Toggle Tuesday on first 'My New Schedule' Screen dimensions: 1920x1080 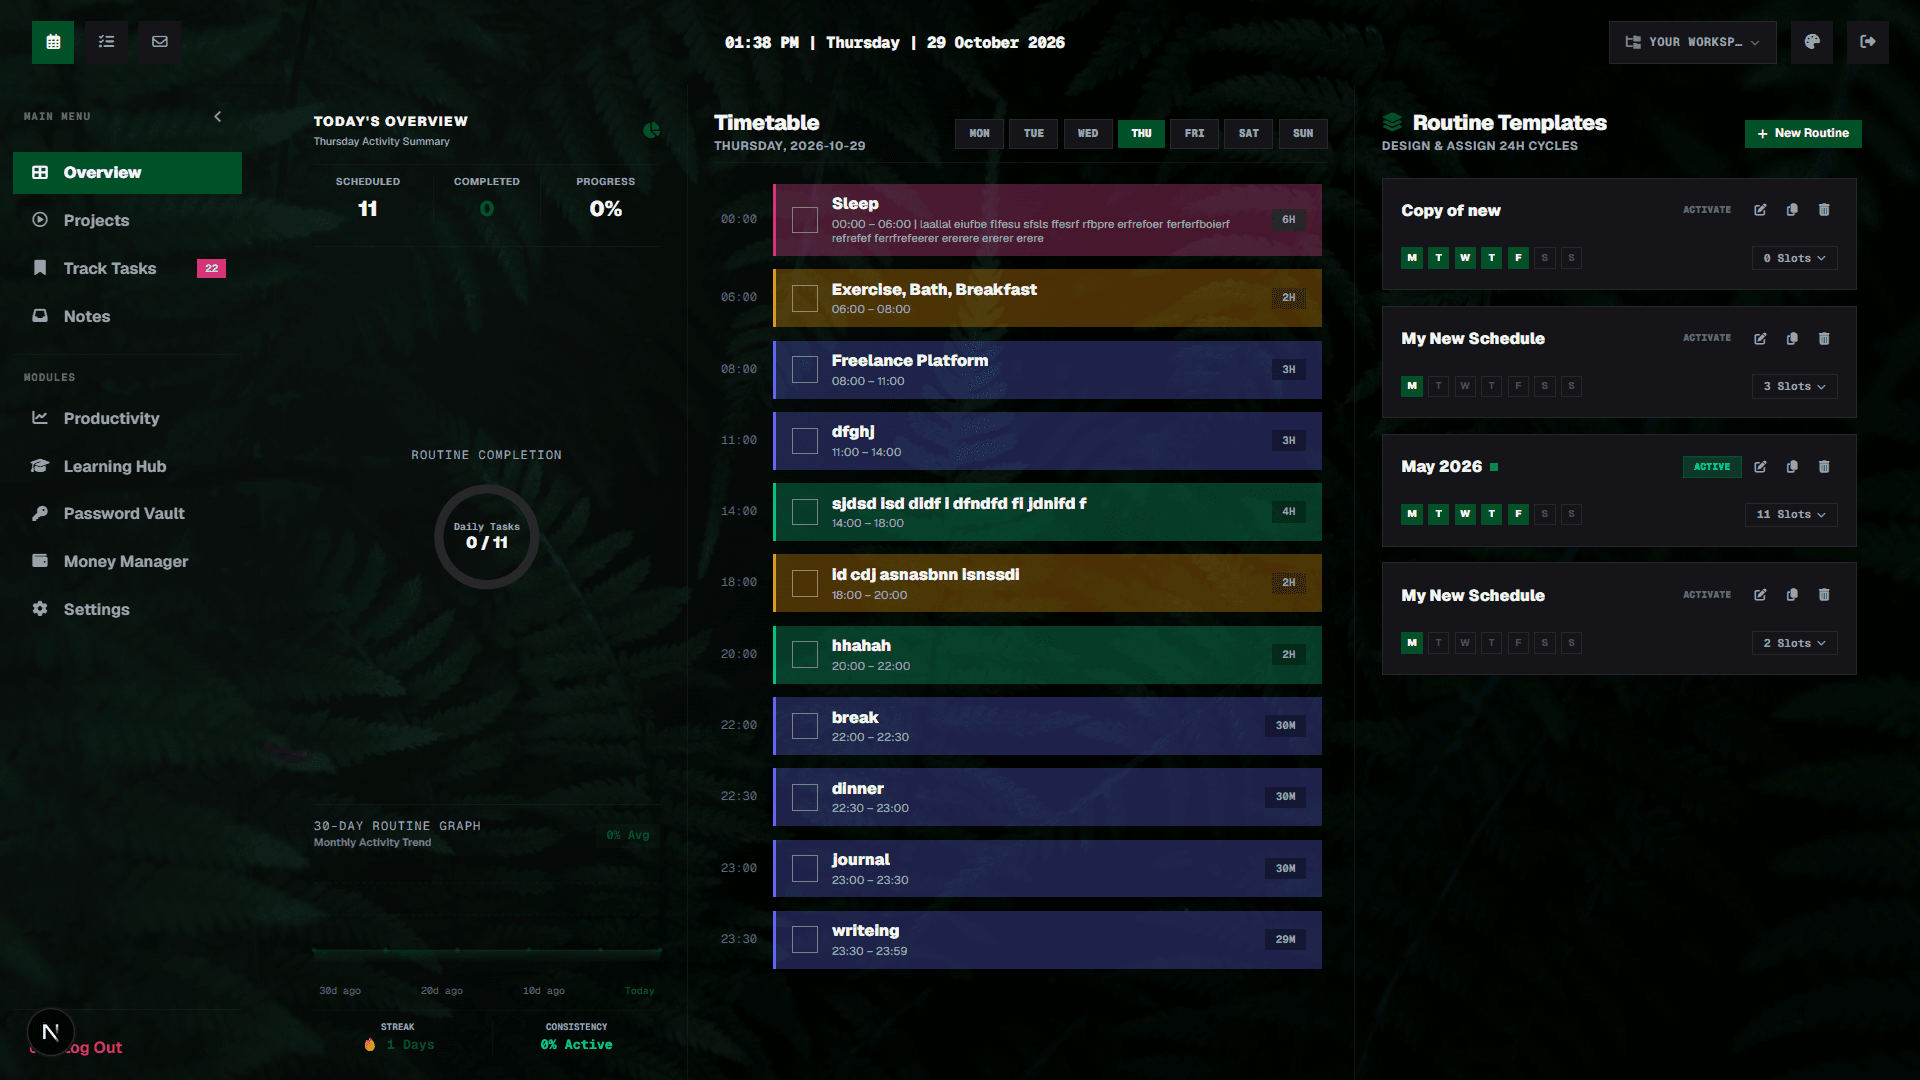click(x=1438, y=386)
